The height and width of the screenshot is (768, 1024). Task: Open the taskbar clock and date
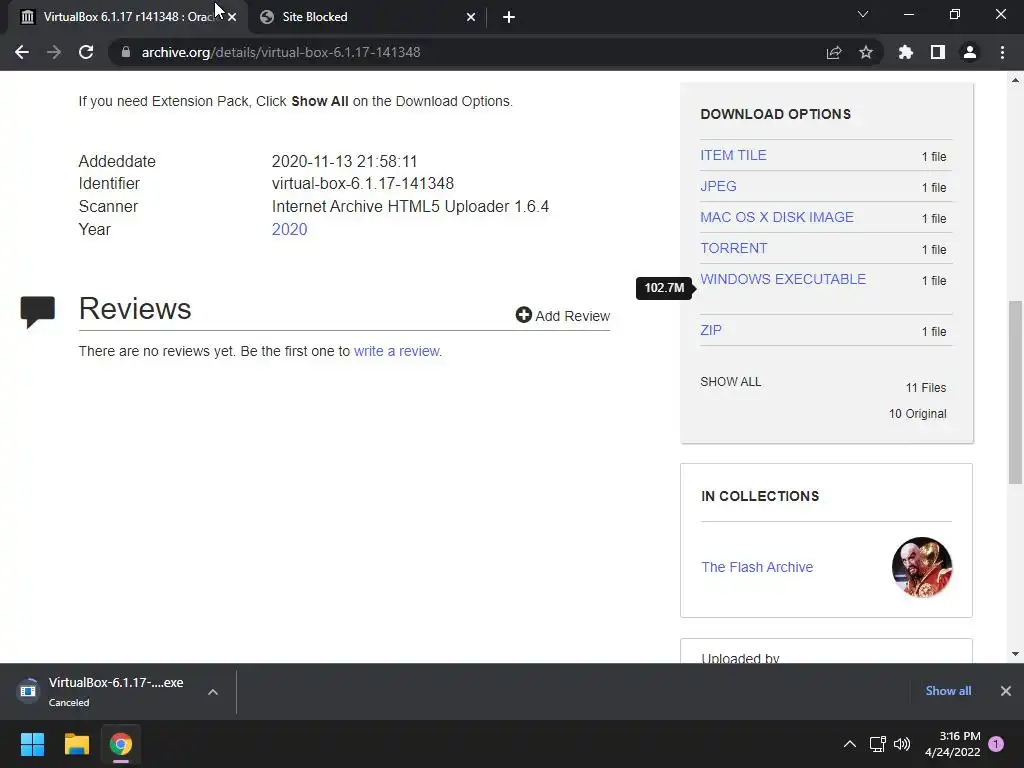(953, 744)
